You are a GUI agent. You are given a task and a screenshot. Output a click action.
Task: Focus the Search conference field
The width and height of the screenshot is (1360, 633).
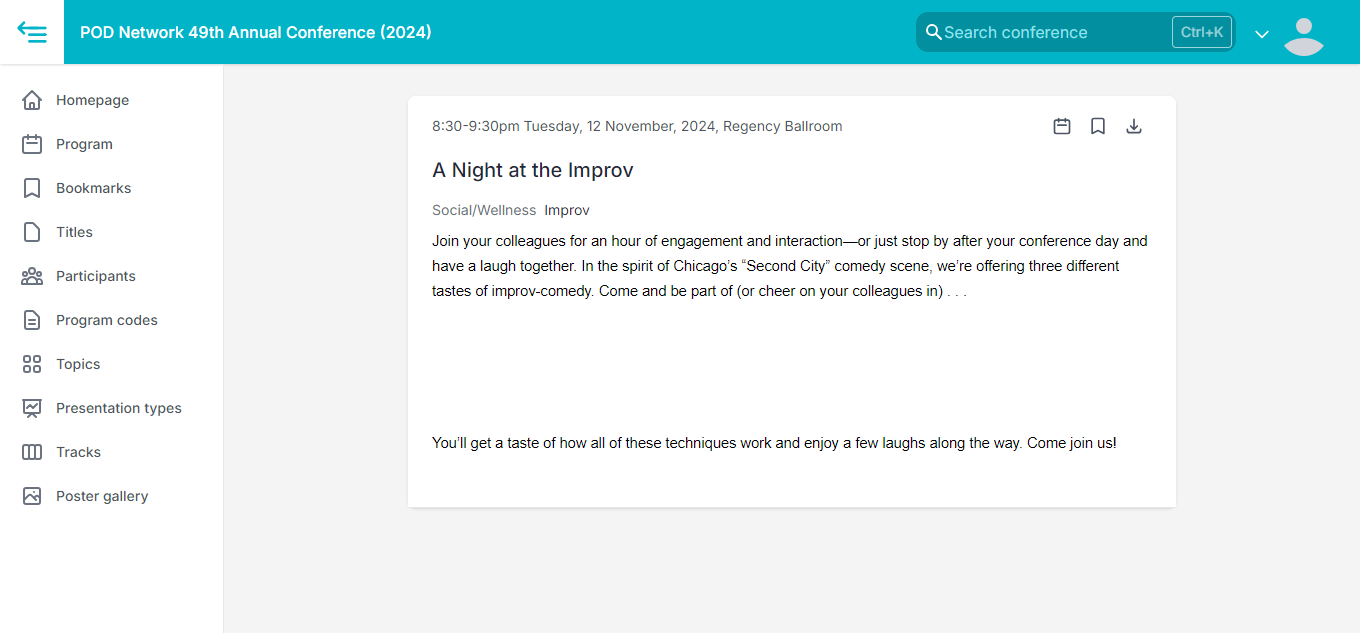[x=1050, y=32]
